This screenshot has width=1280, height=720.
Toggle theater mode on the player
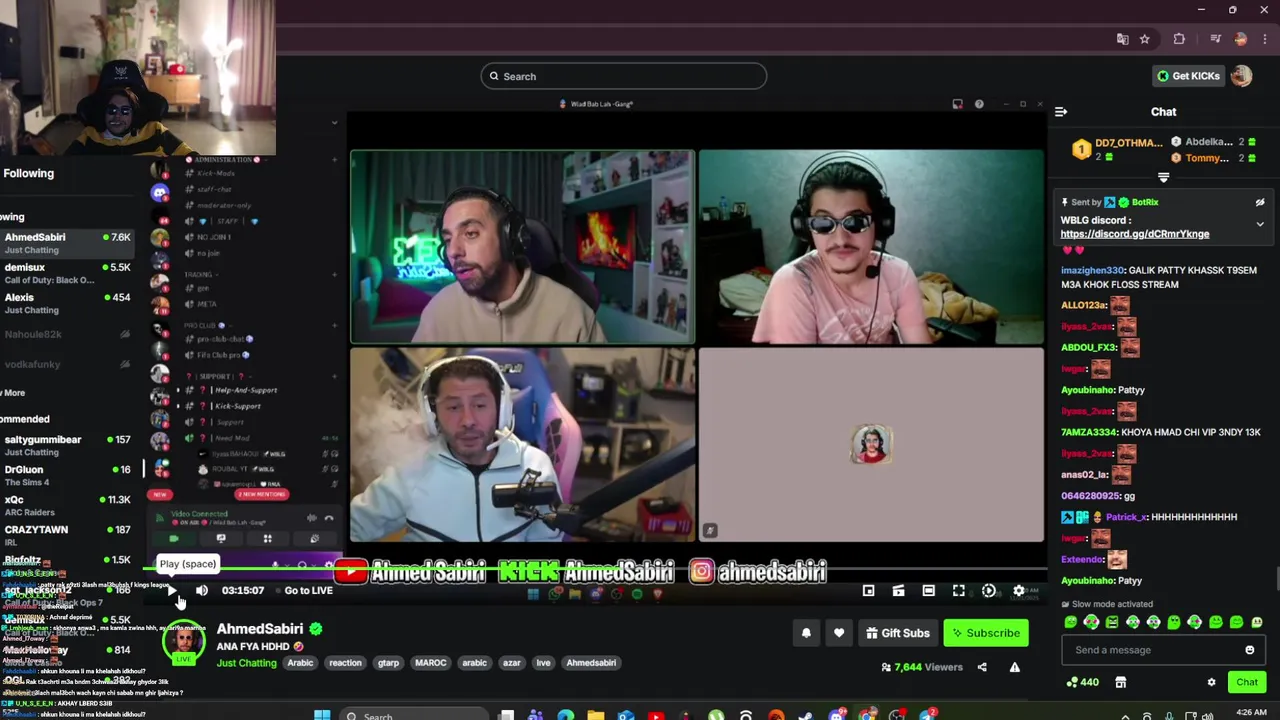(928, 591)
